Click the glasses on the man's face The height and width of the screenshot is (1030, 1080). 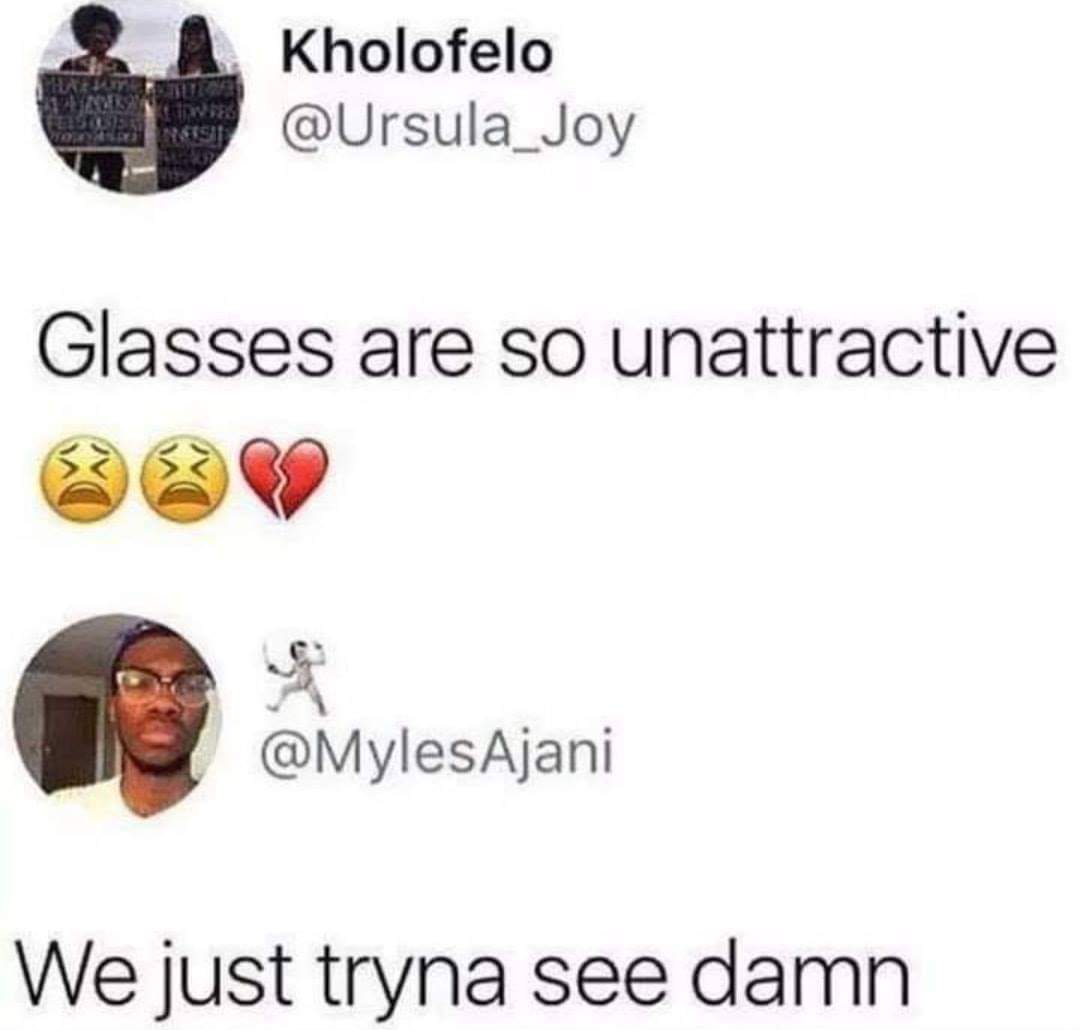click(x=163, y=688)
